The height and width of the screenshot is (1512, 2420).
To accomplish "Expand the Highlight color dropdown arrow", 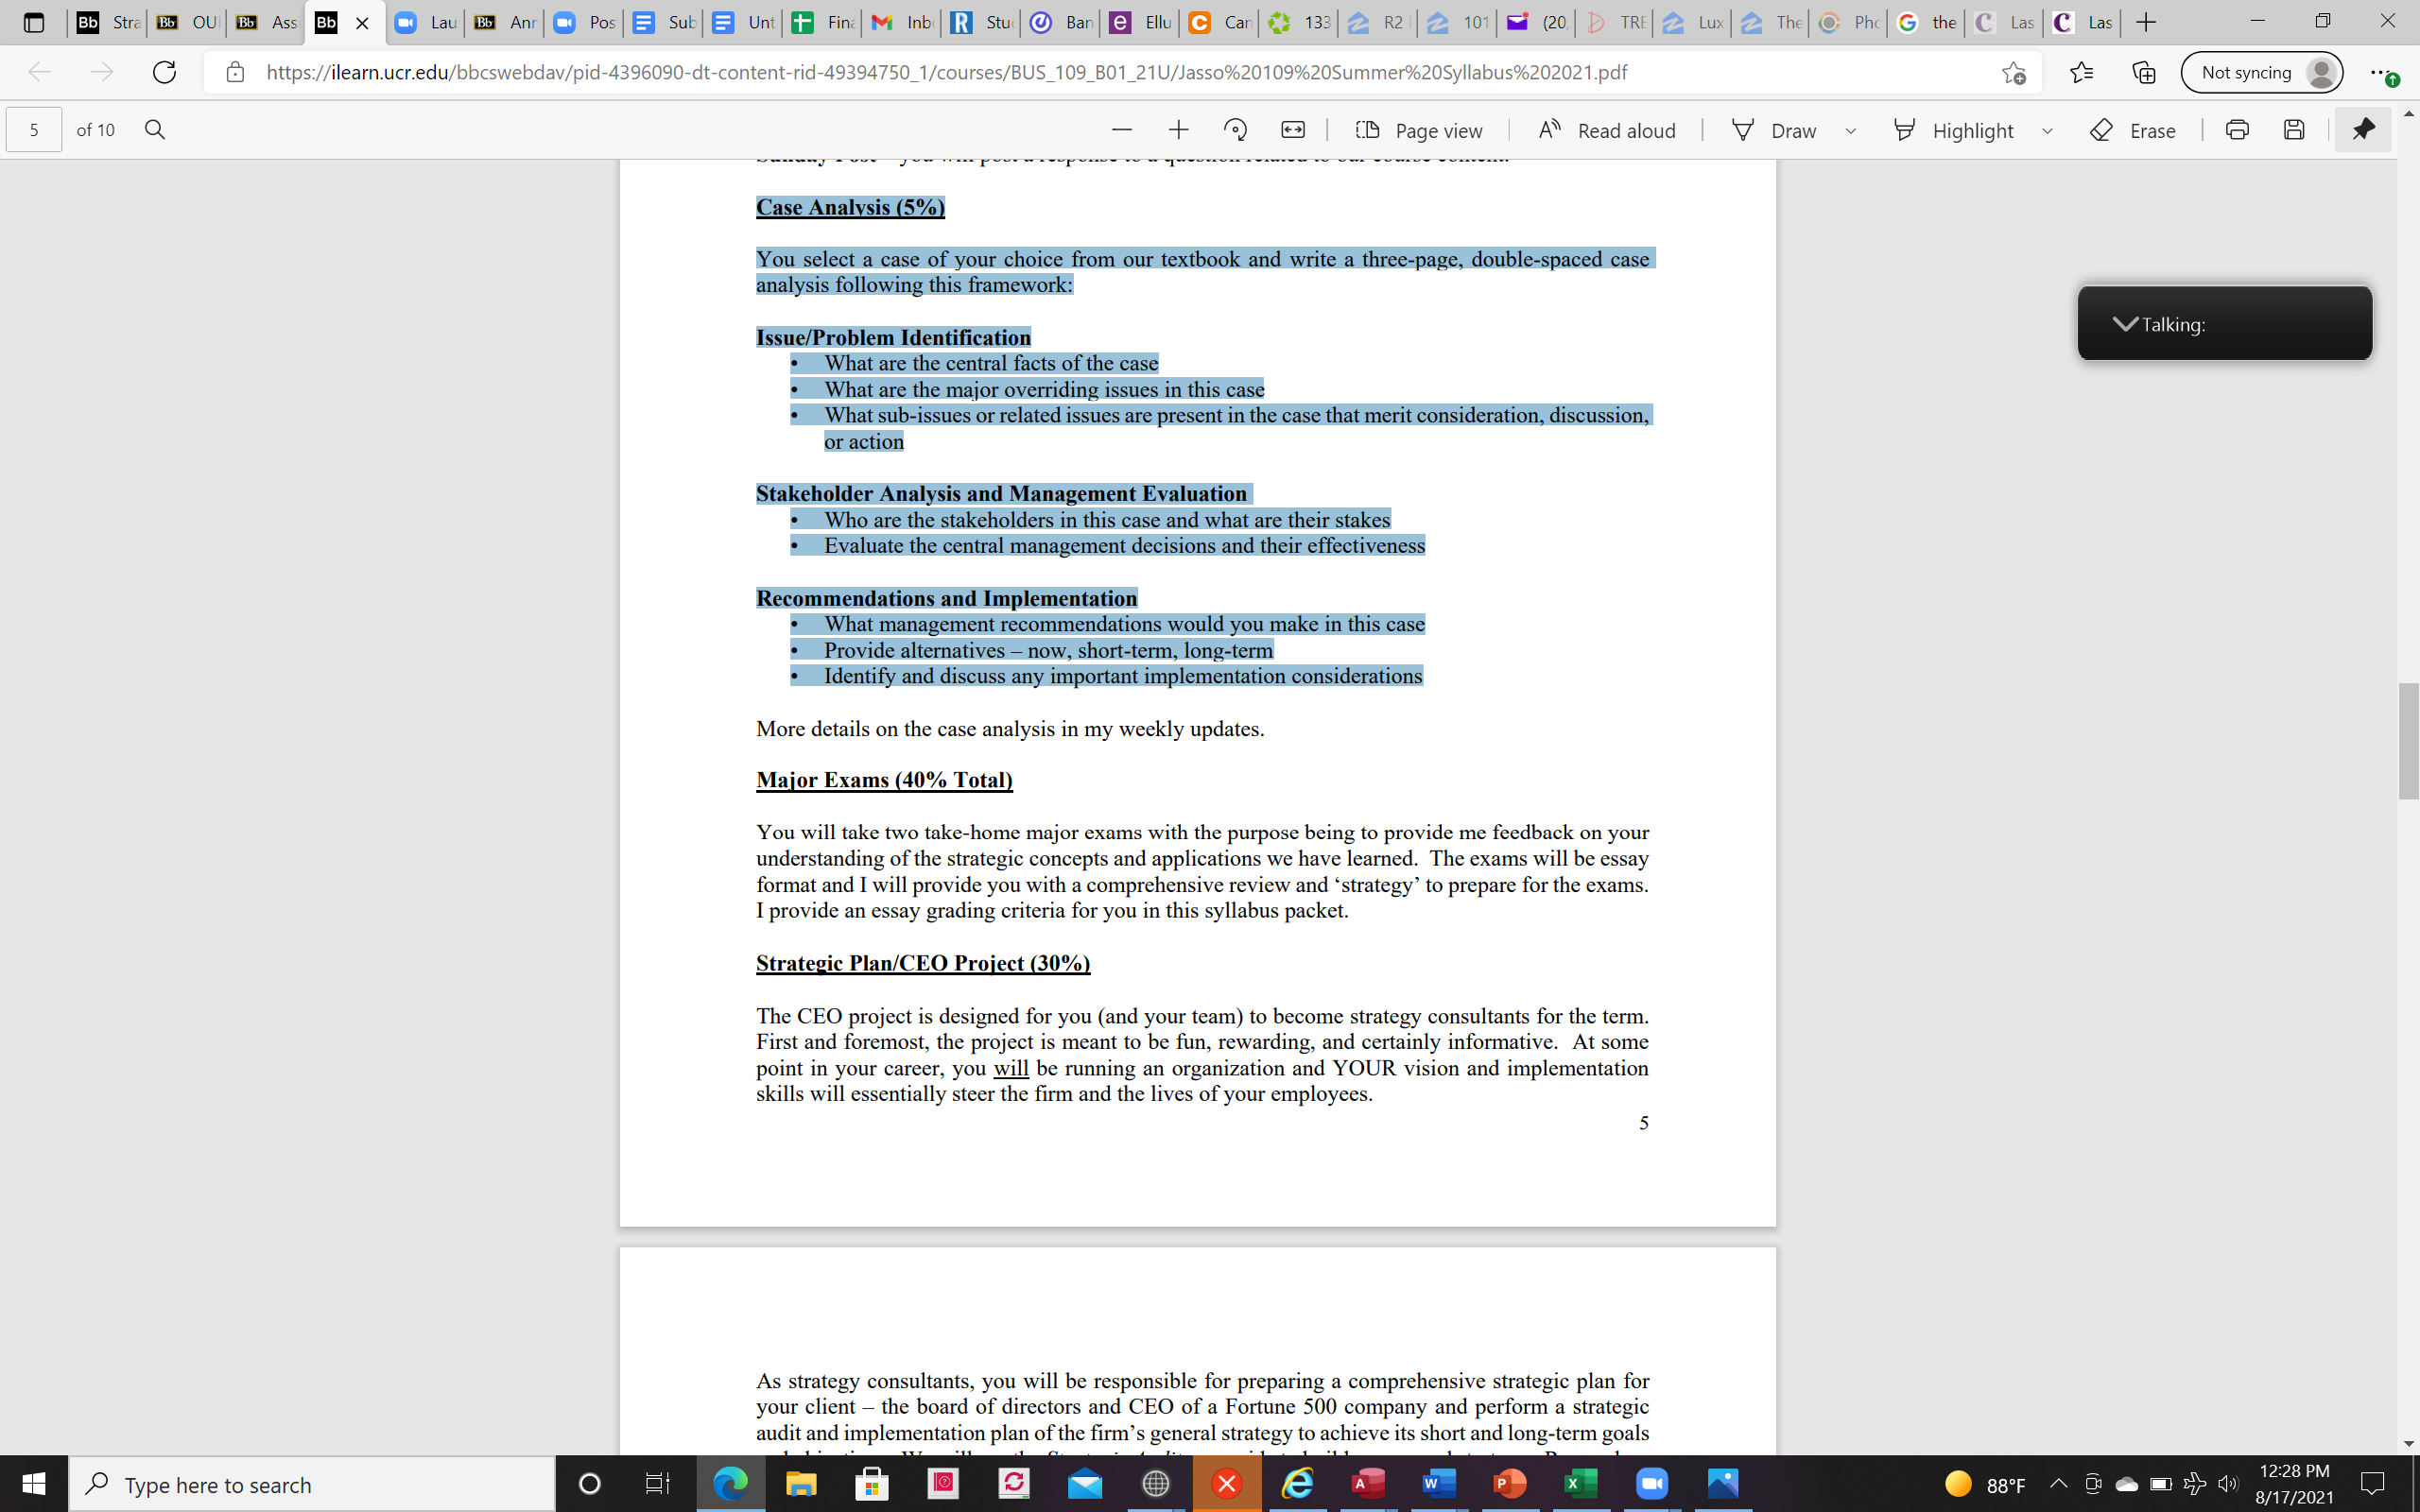I will (x=2047, y=130).
